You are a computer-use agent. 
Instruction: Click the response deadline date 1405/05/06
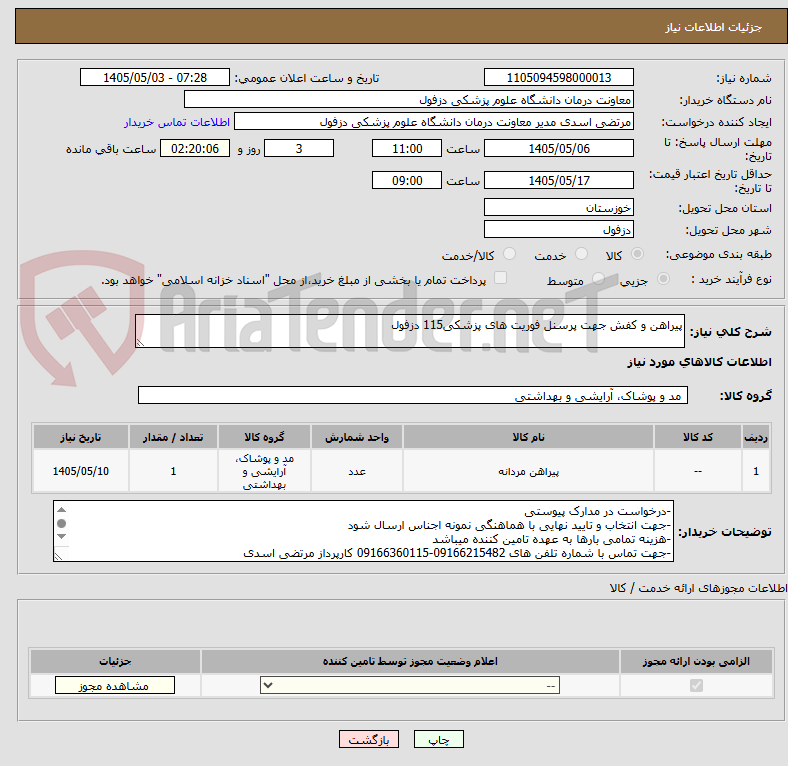[558, 148]
